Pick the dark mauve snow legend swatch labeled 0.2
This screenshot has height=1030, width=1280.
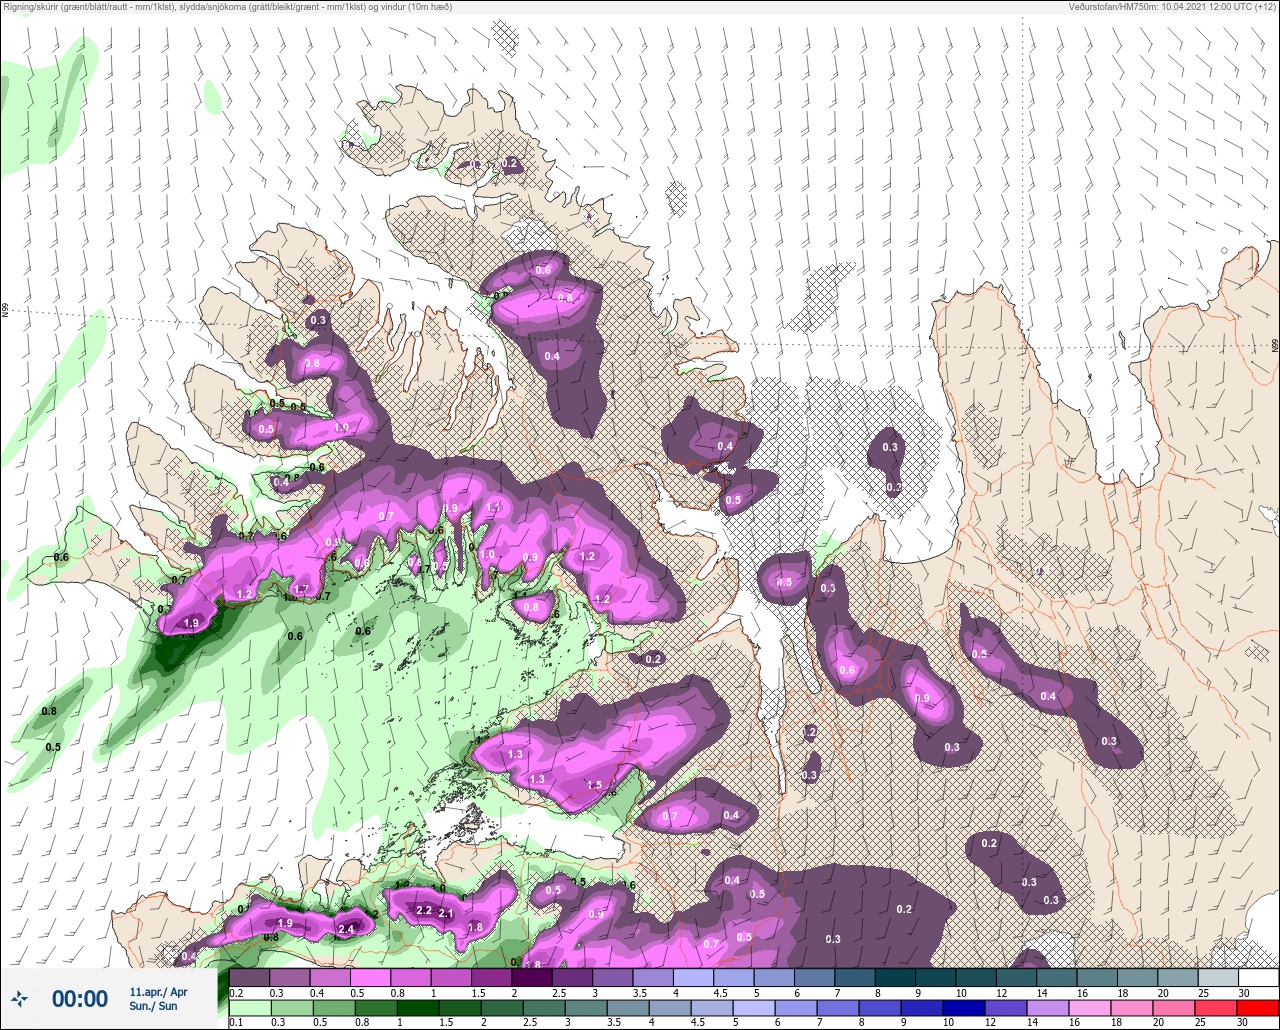pos(250,977)
